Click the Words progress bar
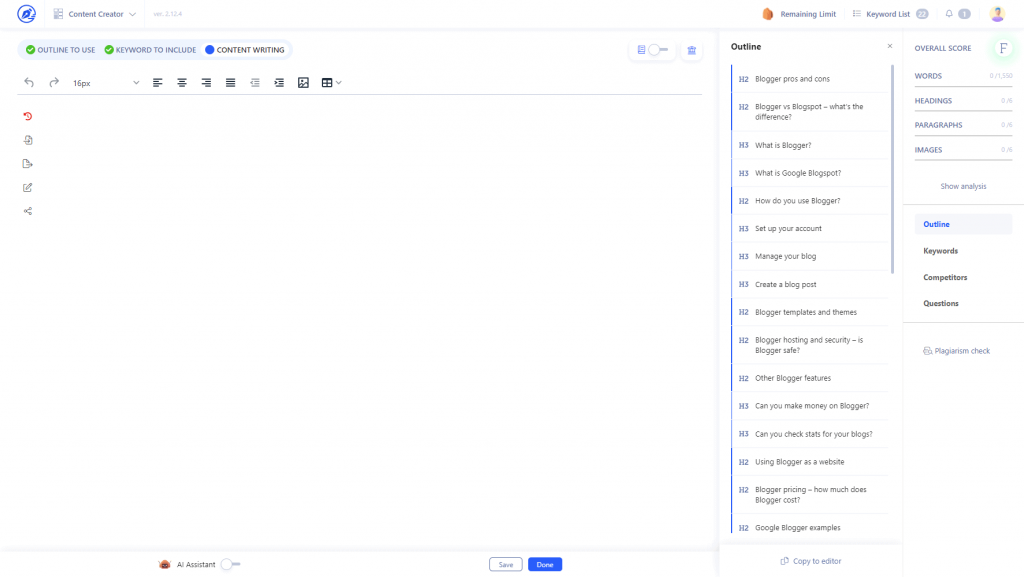 coord(963,86)
